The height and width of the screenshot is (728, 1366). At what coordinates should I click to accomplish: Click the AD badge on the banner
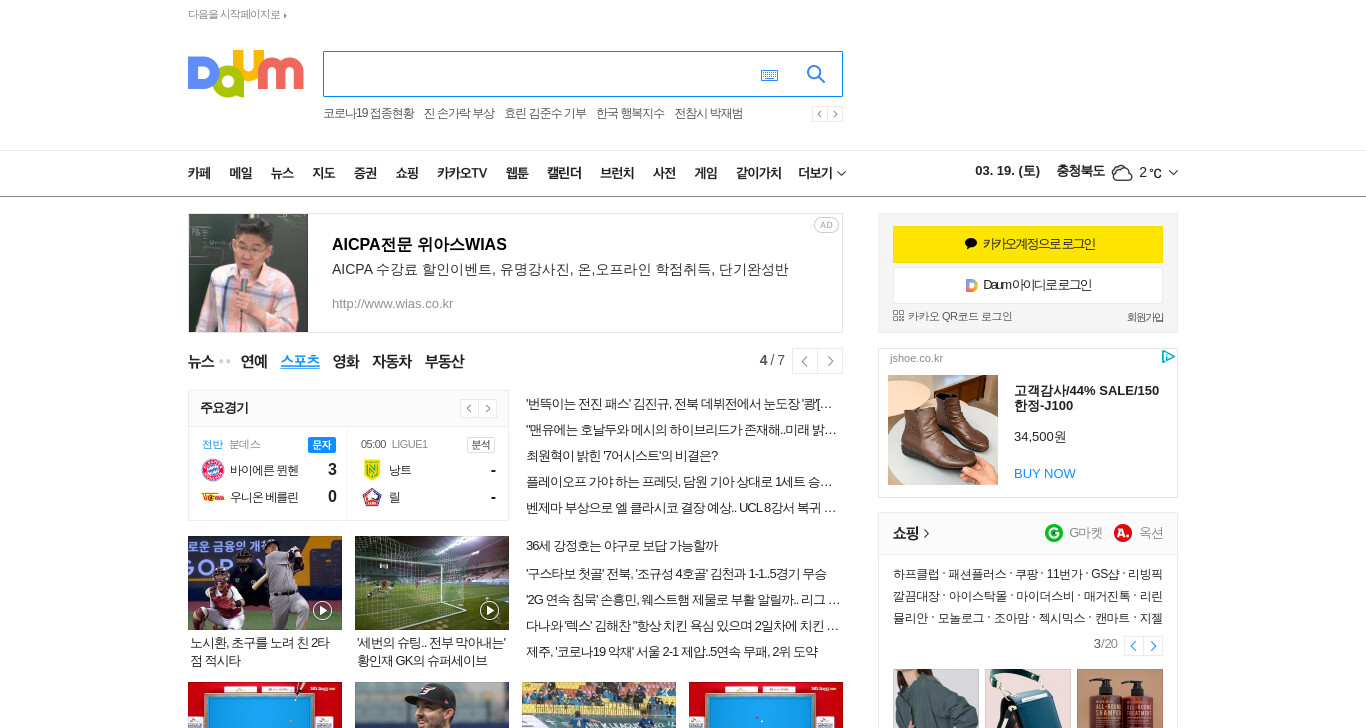pyautogui.click(x=826, y=225)
